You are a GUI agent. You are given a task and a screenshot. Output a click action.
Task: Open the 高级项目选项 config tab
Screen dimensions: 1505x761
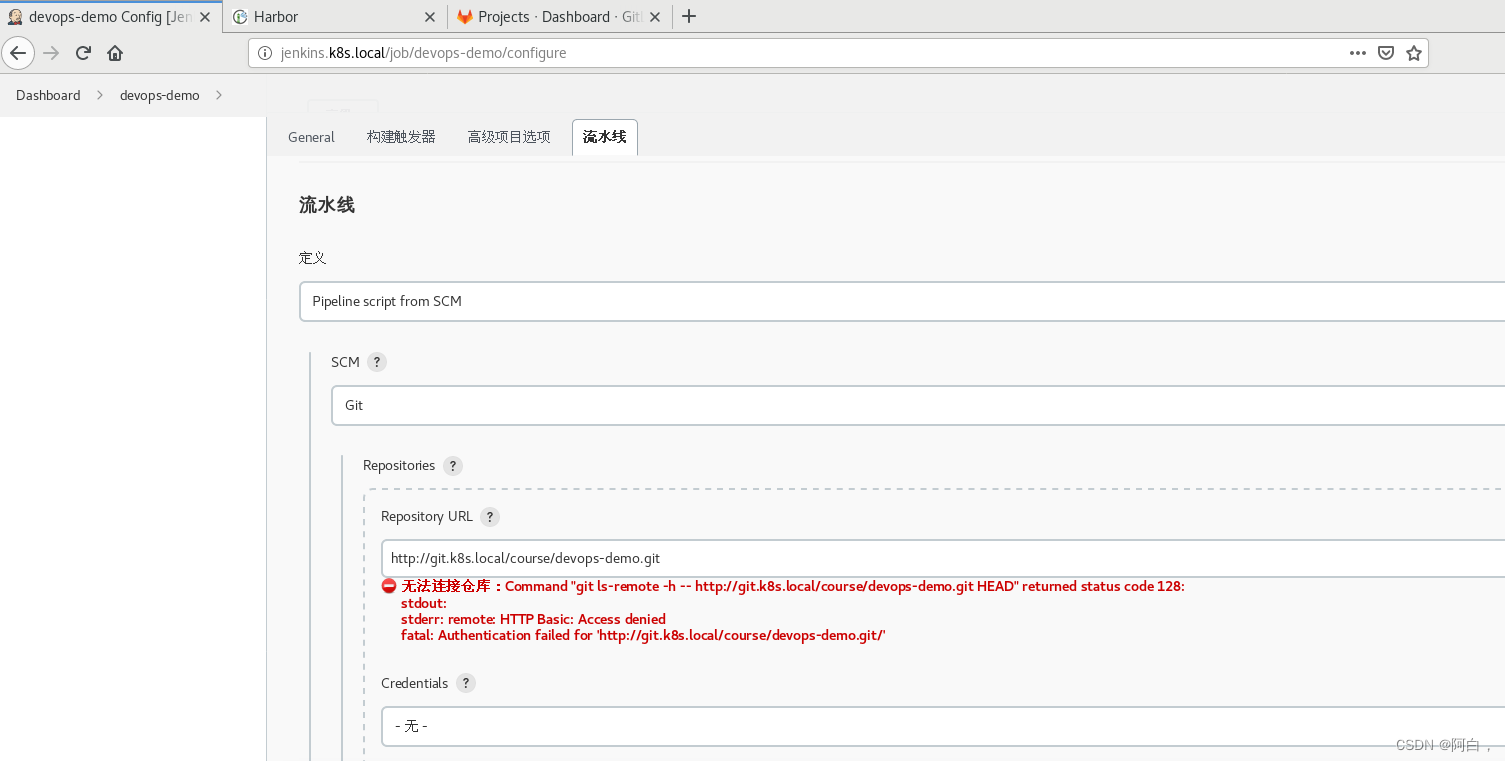(x=509, y=137)
